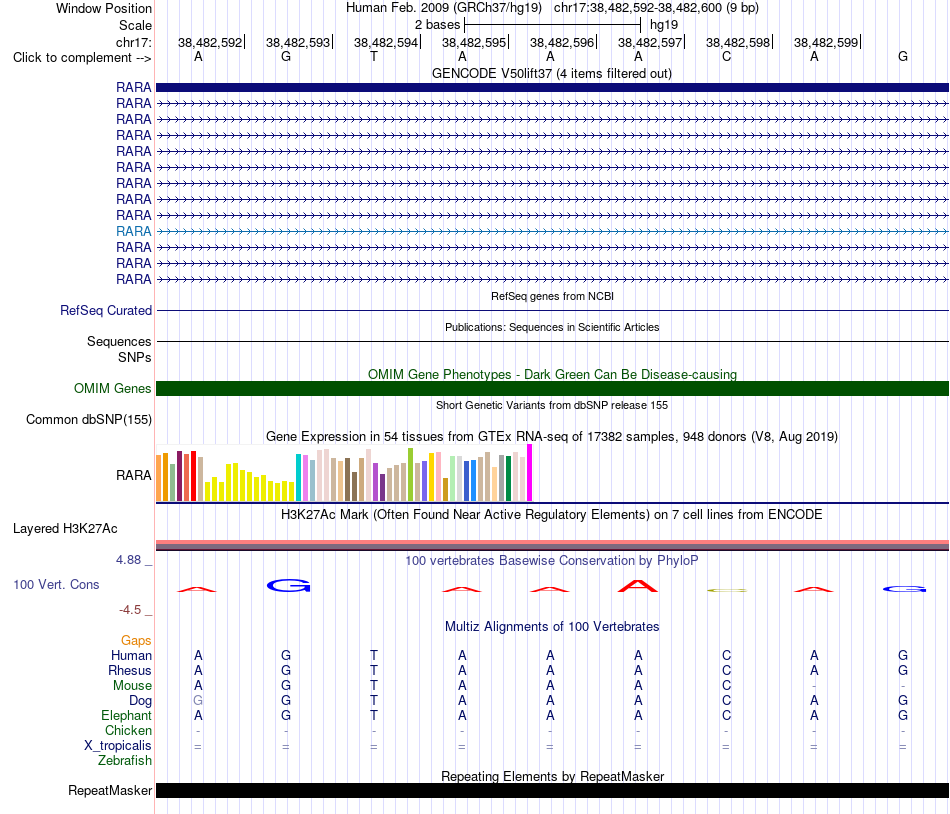Open 'Repeating Elements by RepeatMasker' title
Viewport: 950px width, 814px height.
[552, 776]
